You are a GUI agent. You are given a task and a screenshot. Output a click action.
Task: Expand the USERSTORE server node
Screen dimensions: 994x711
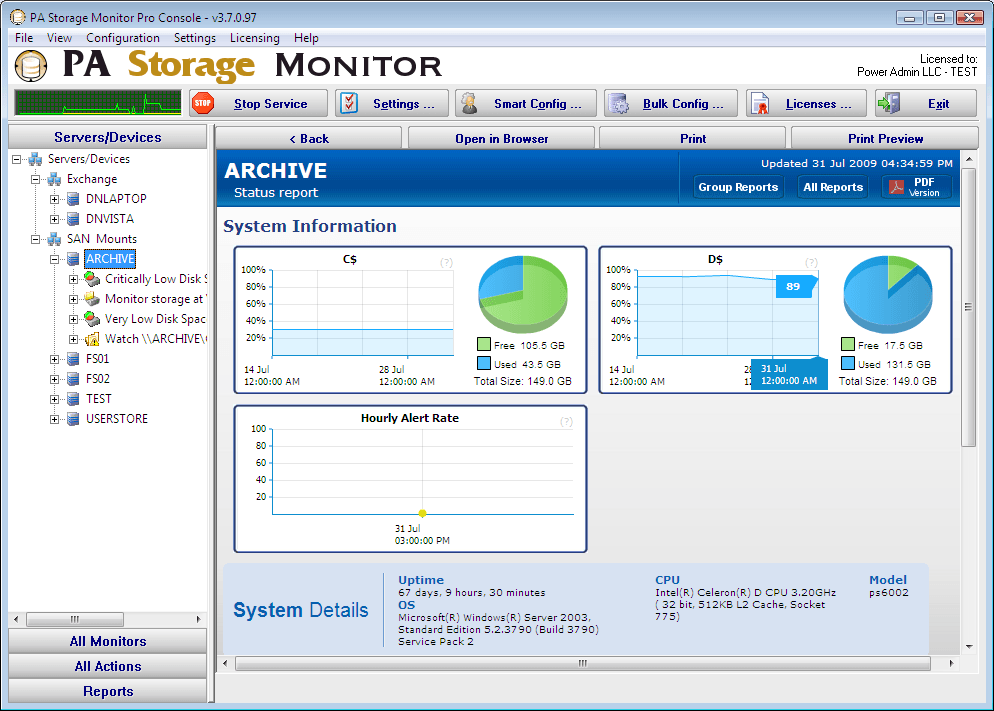tap(55, 419)
